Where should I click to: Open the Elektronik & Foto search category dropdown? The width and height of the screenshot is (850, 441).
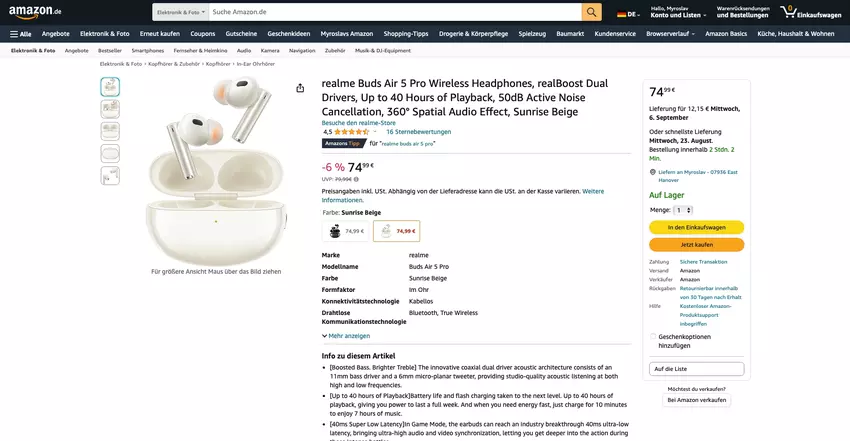pyautogui.click(x=181, y=12)
